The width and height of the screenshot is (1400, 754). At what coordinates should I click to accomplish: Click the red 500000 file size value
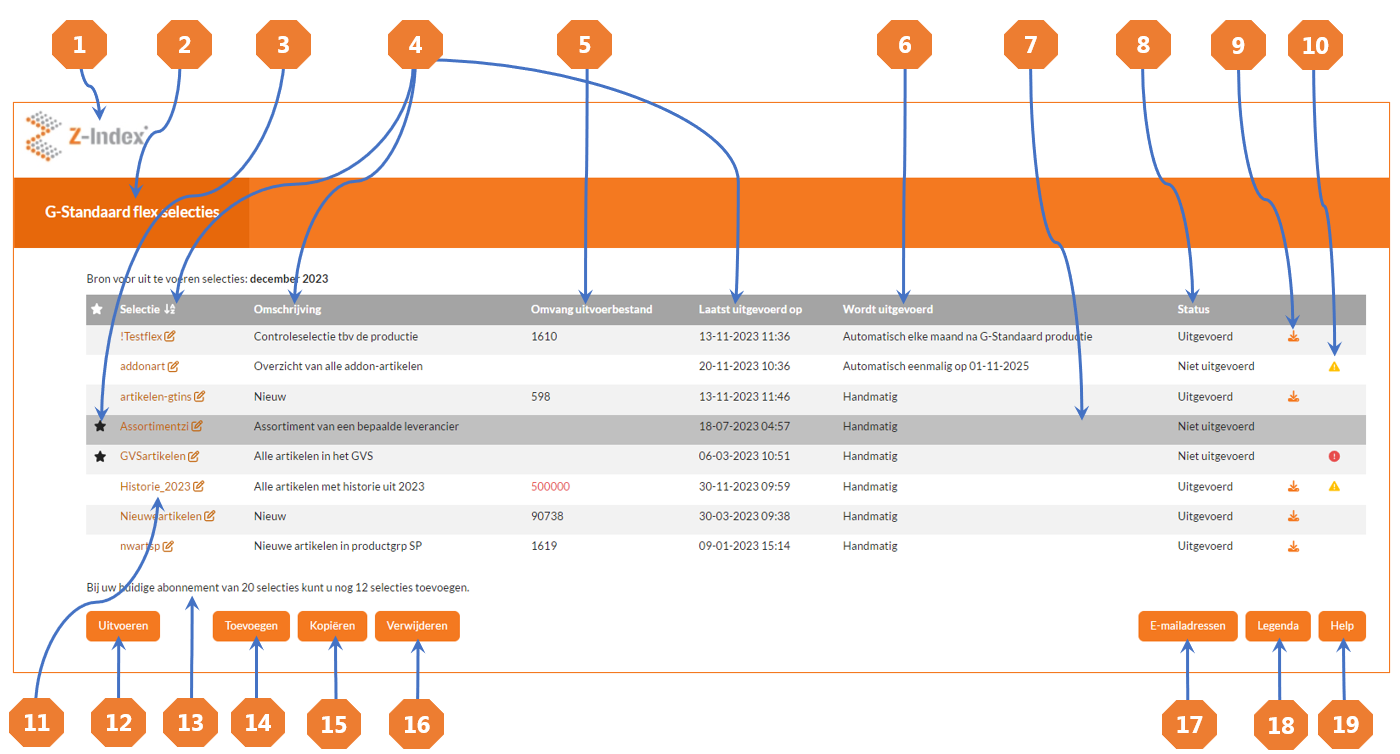(550, 487)
